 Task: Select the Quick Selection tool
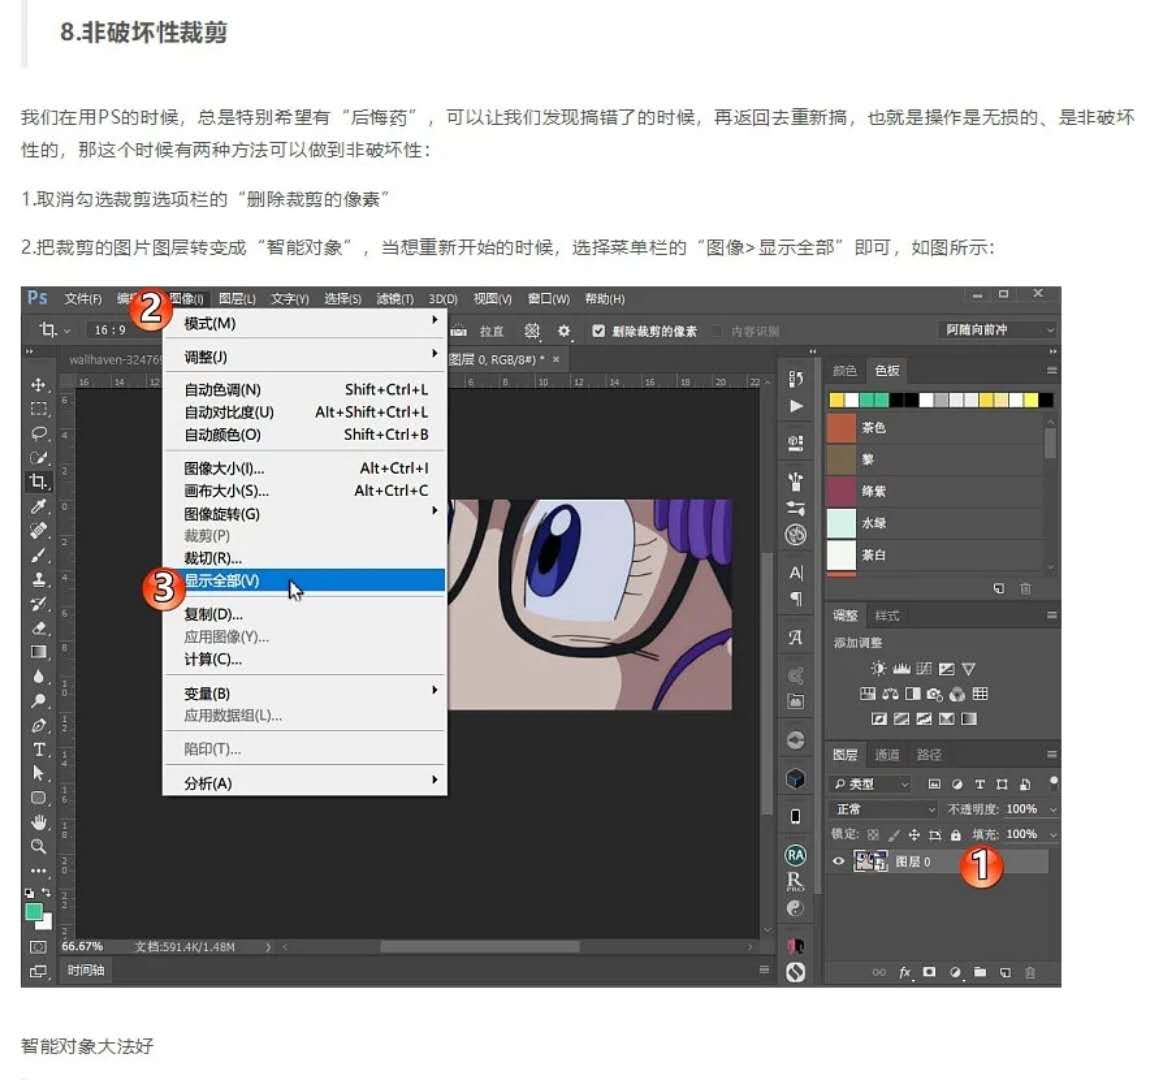[x=38, y=458]
